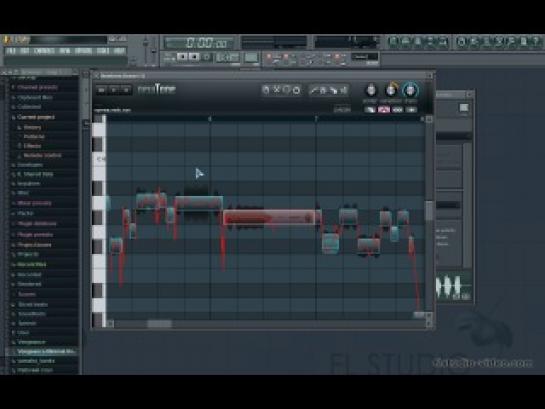
Task: Expand Plugin presets in browser
Action: 35,235
